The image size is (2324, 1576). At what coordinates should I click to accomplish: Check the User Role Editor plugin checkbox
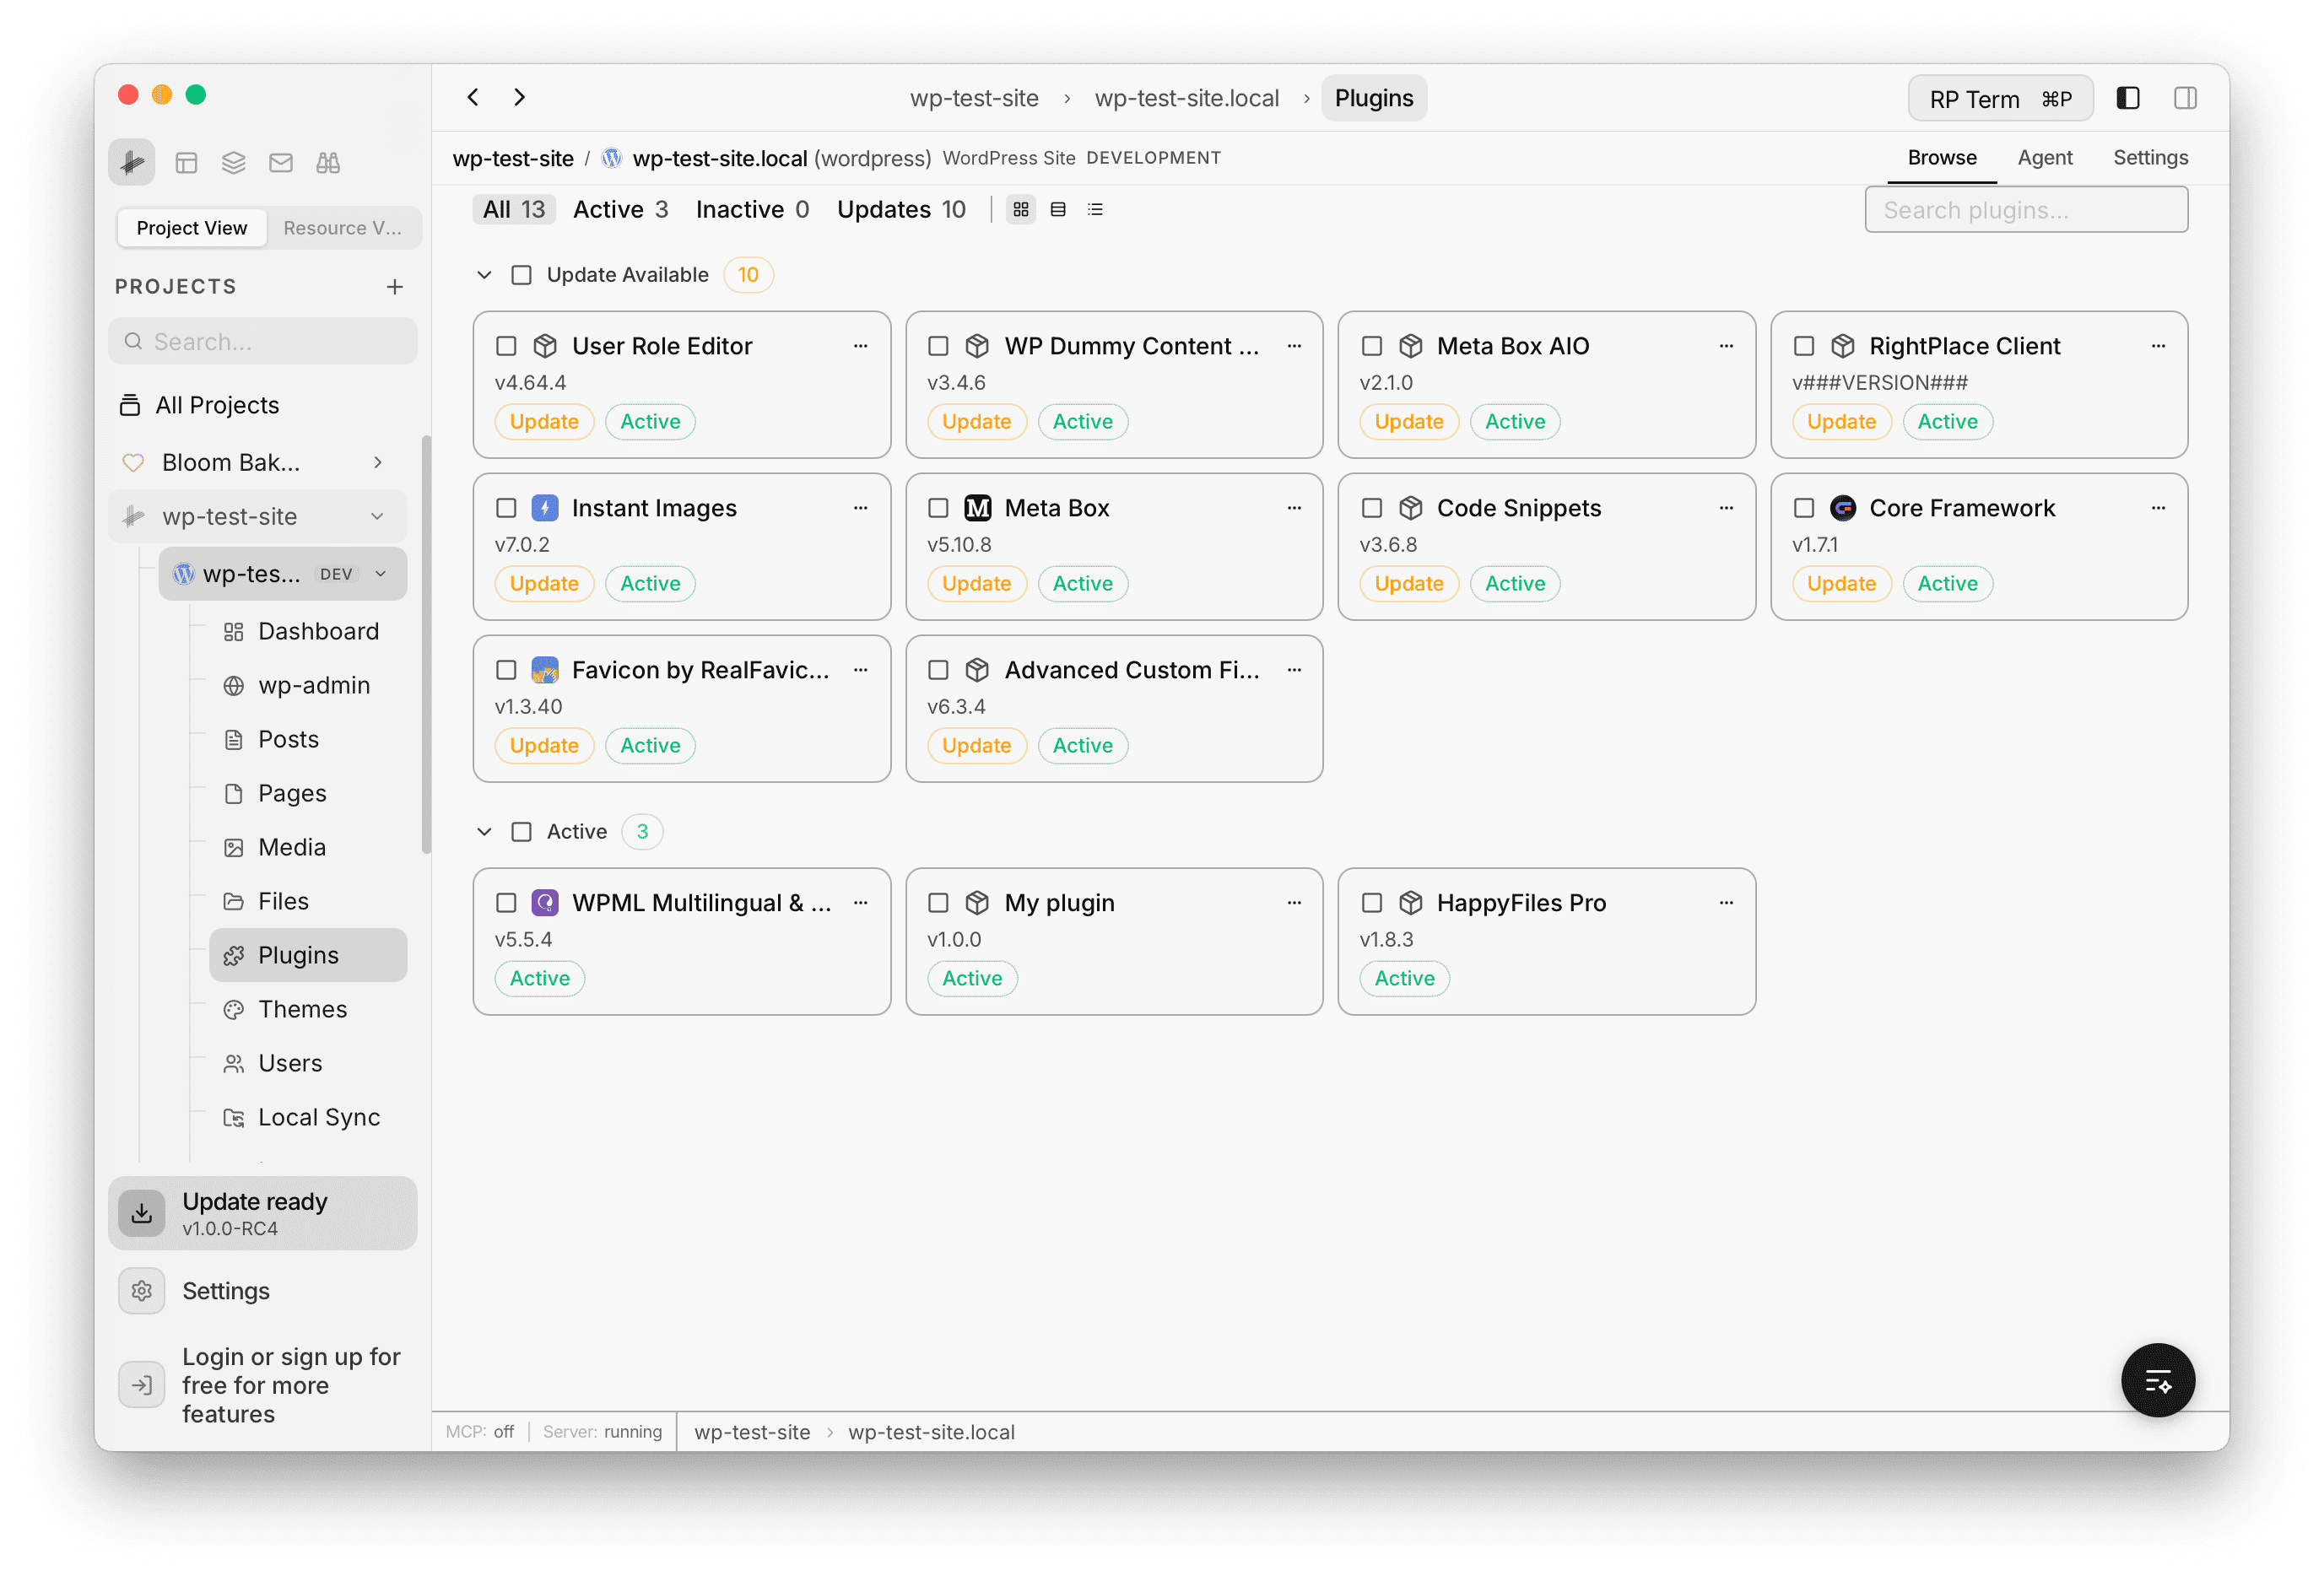[x=507, y=345]
